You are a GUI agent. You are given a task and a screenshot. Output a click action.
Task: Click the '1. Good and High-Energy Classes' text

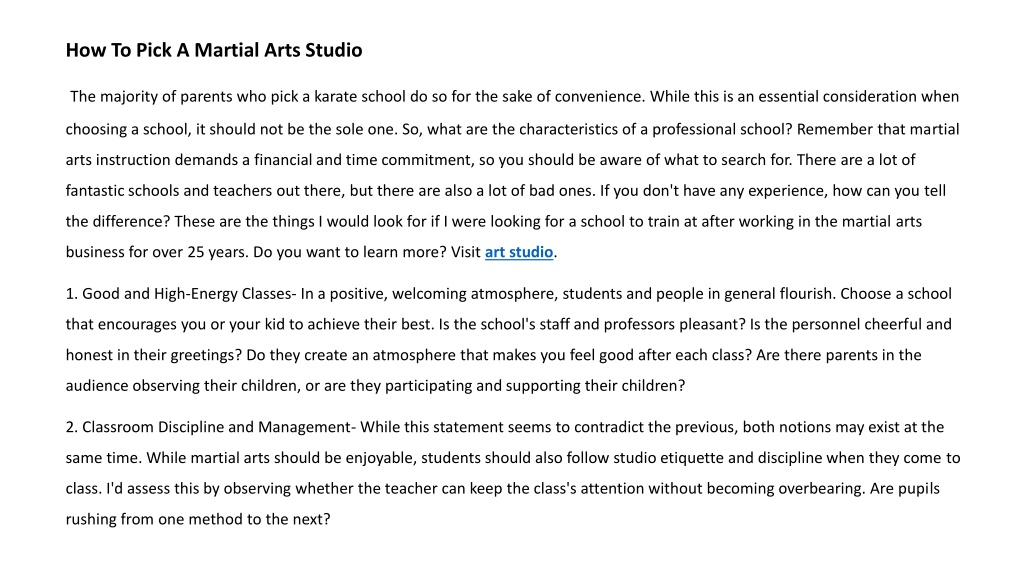pyautogui.click(x=178, y=294)
